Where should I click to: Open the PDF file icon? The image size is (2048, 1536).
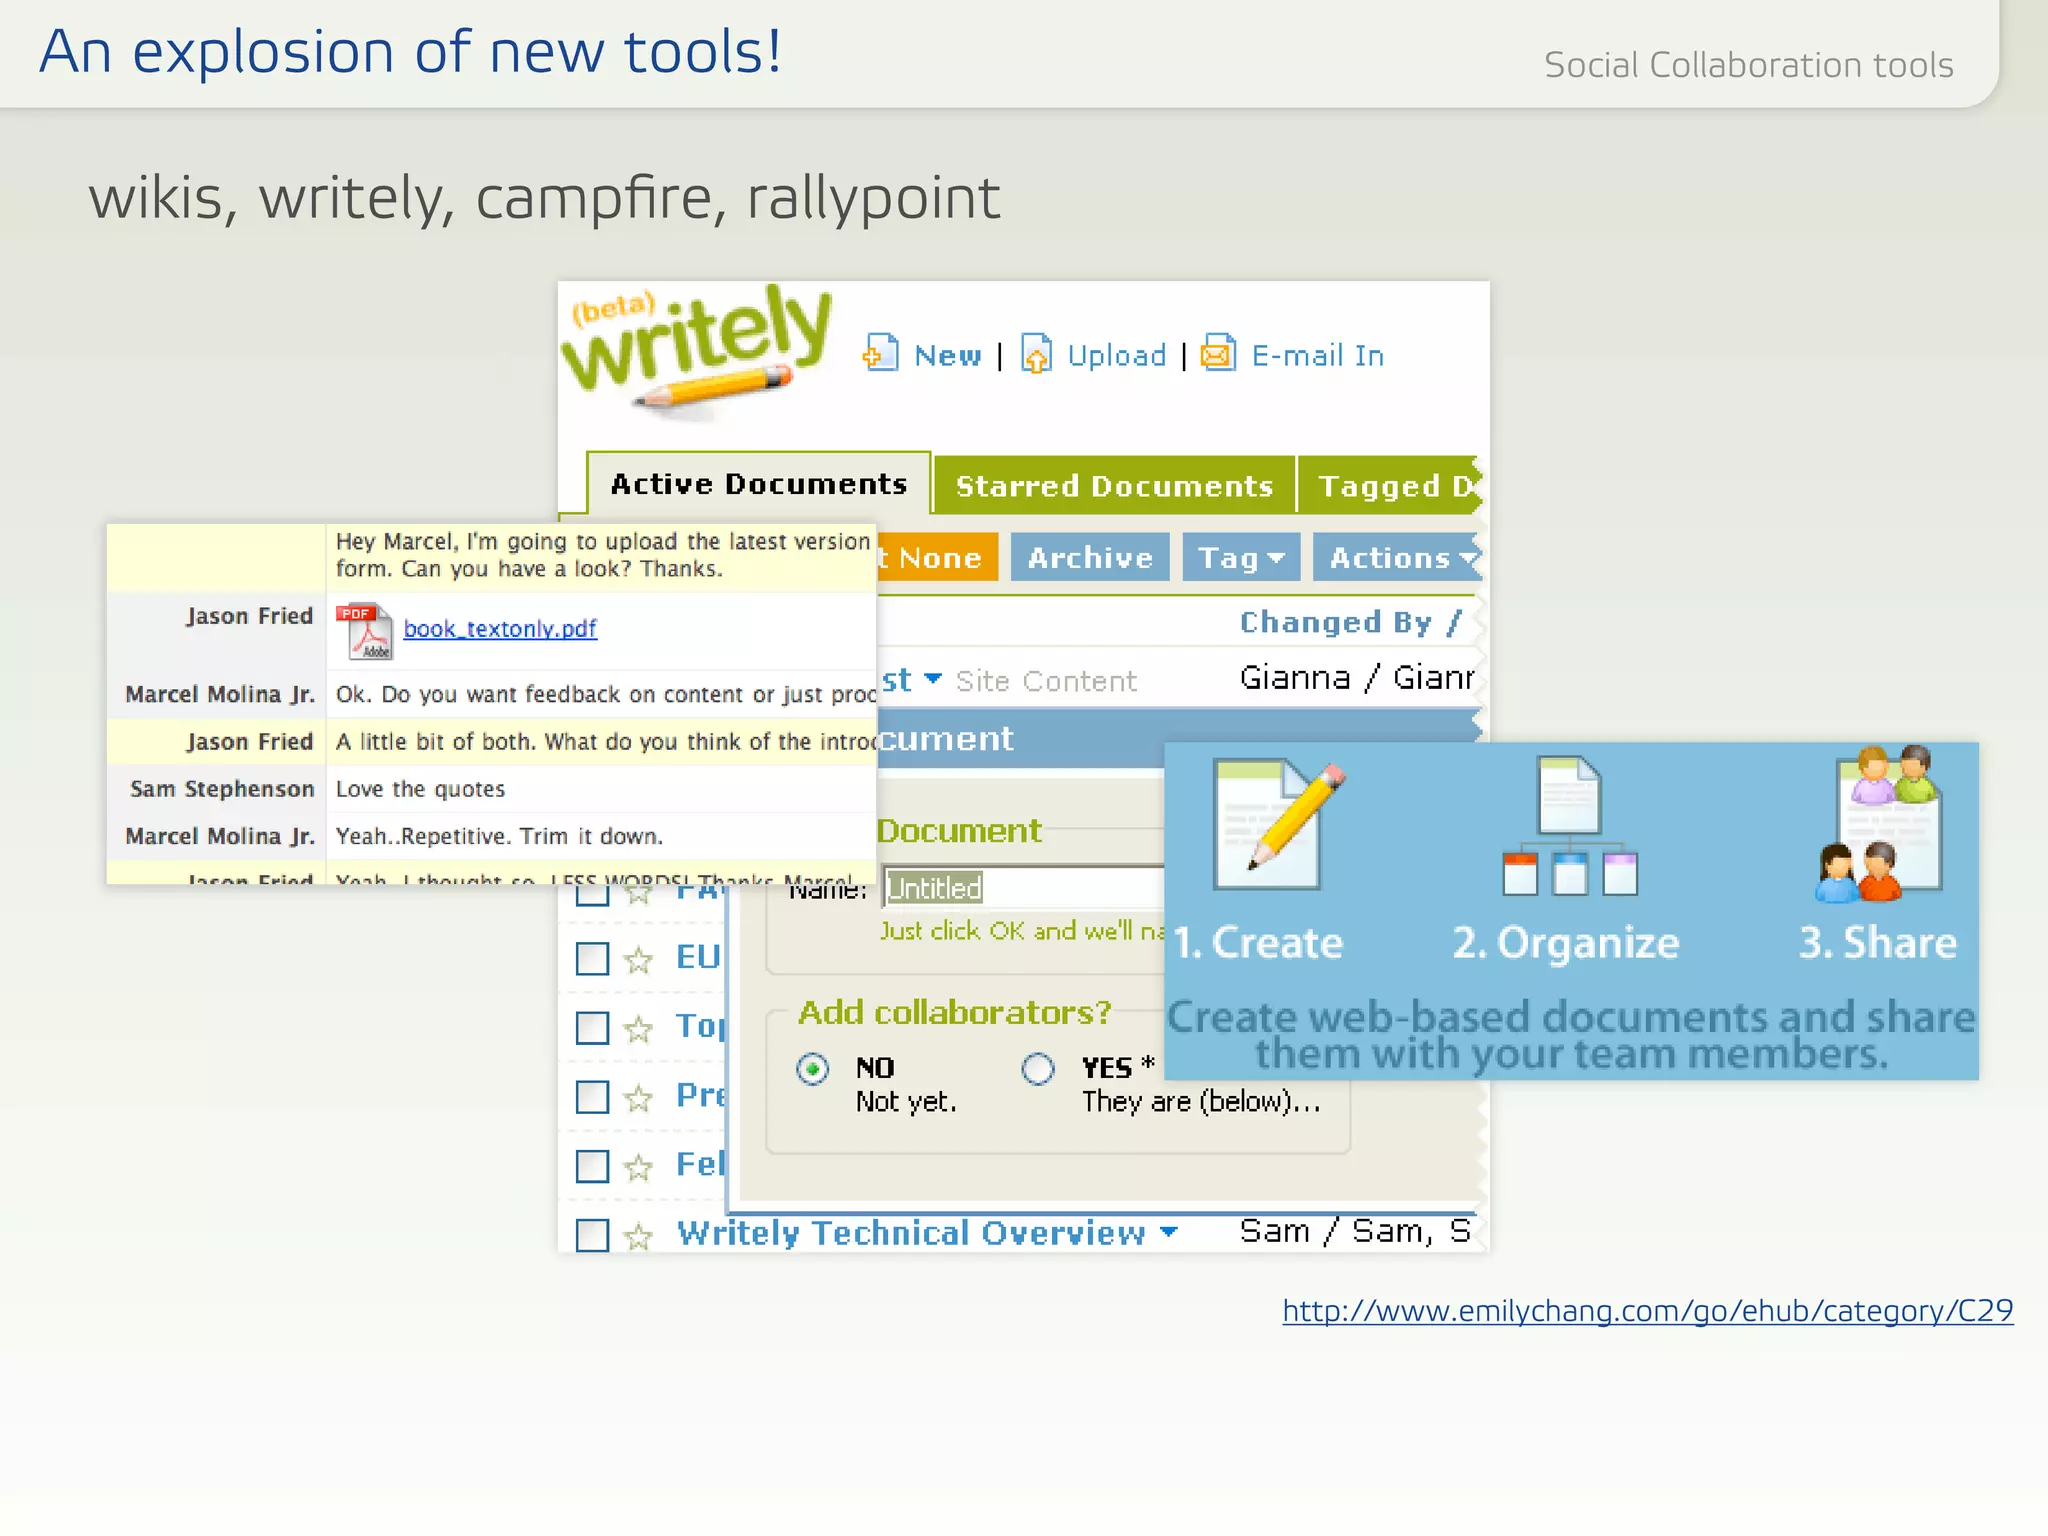point(363,631)
